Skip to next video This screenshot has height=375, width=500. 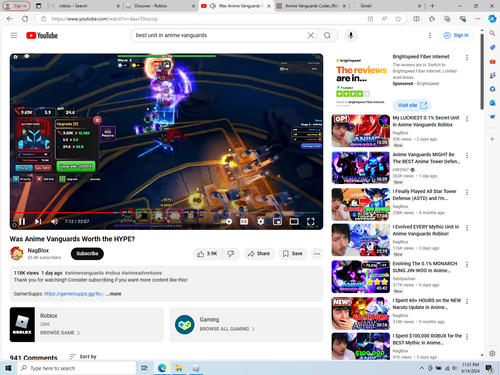click(38, 221)
